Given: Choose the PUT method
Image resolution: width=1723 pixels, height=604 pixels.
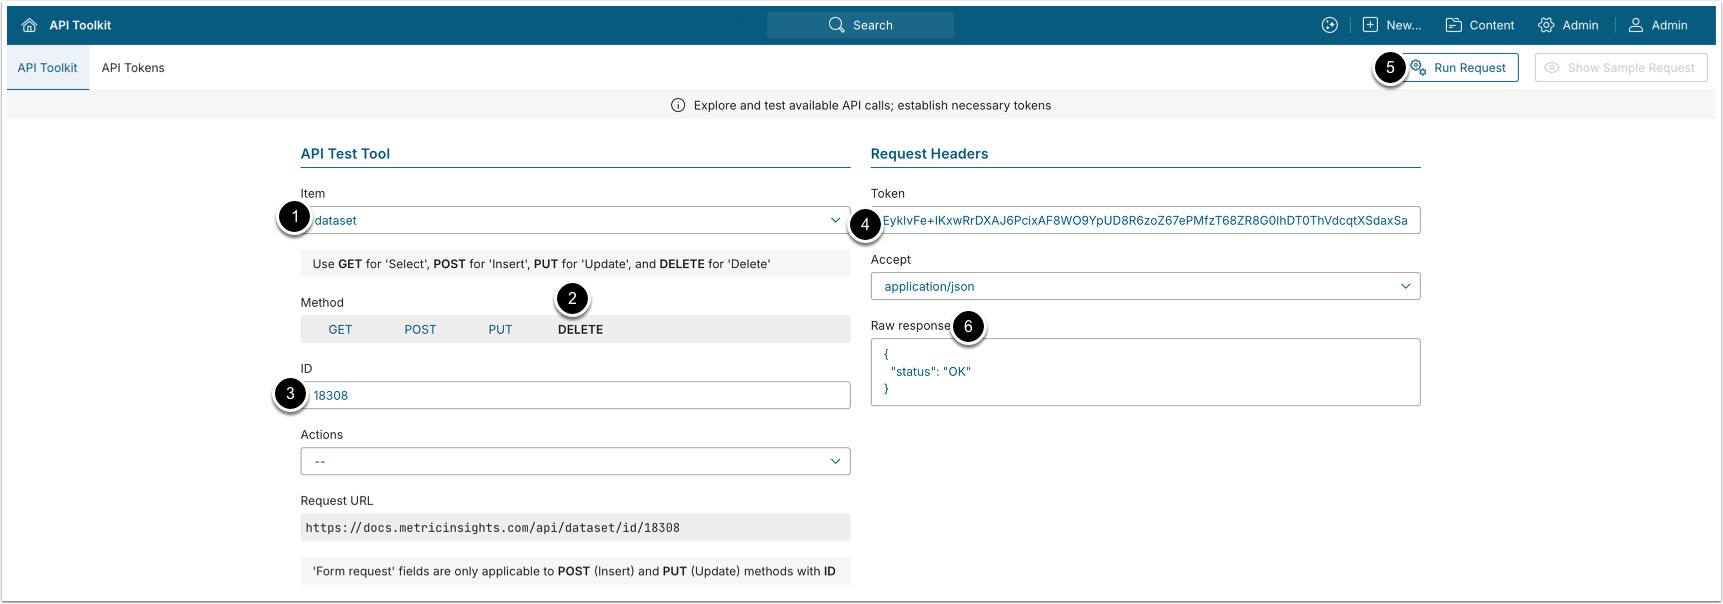Looking at the screenshot, I should [500, 329].
